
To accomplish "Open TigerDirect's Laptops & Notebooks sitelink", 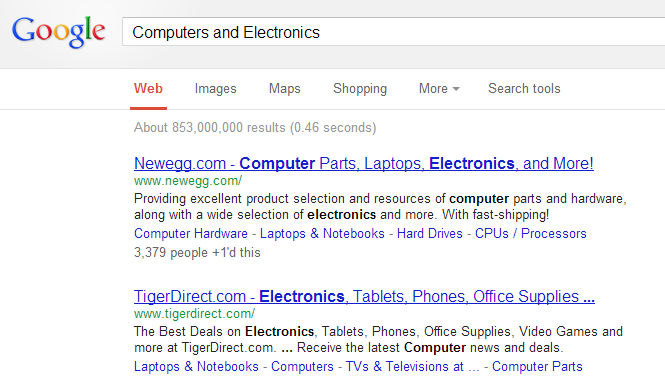I will [x=196, y=366].
